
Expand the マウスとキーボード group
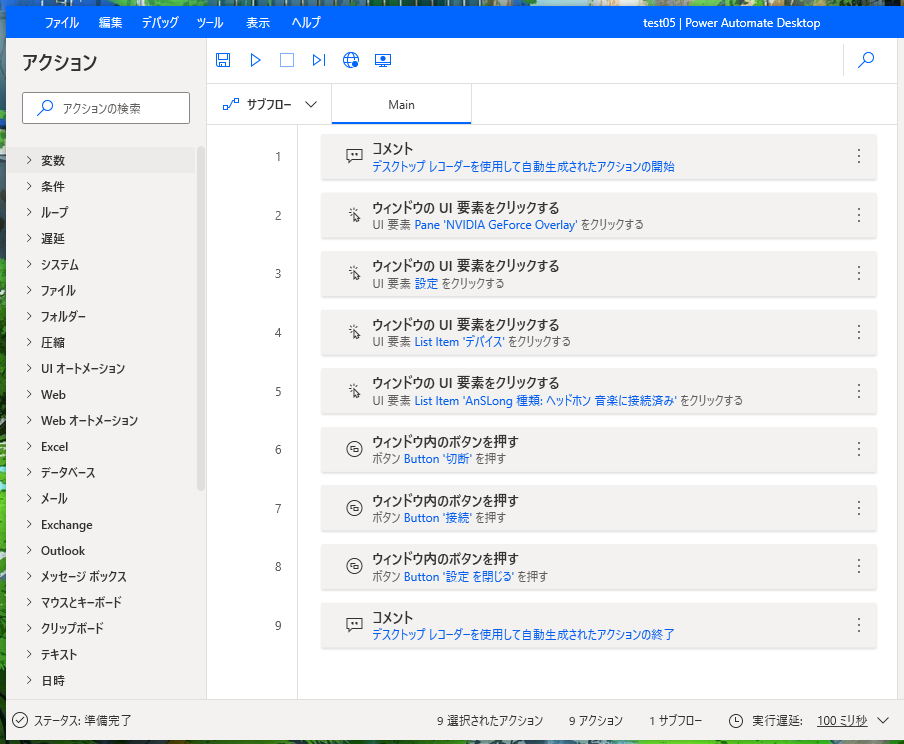(29, 602)
